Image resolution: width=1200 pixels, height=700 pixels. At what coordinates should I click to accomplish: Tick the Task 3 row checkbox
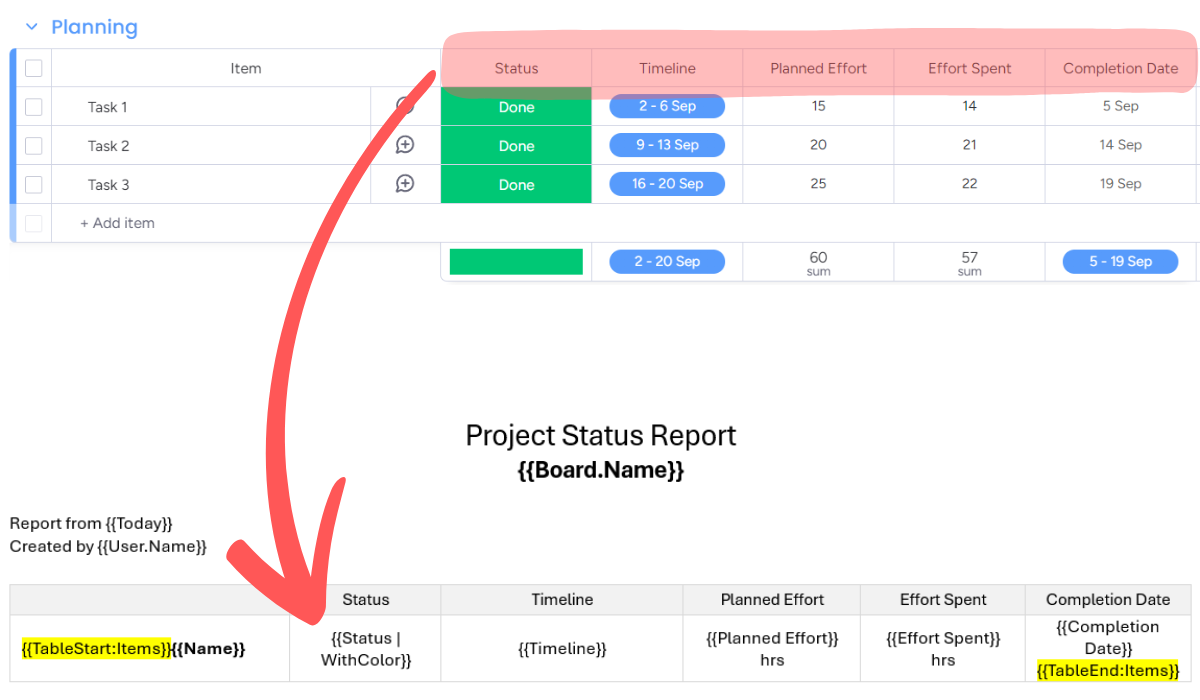(x=34, y=185)
